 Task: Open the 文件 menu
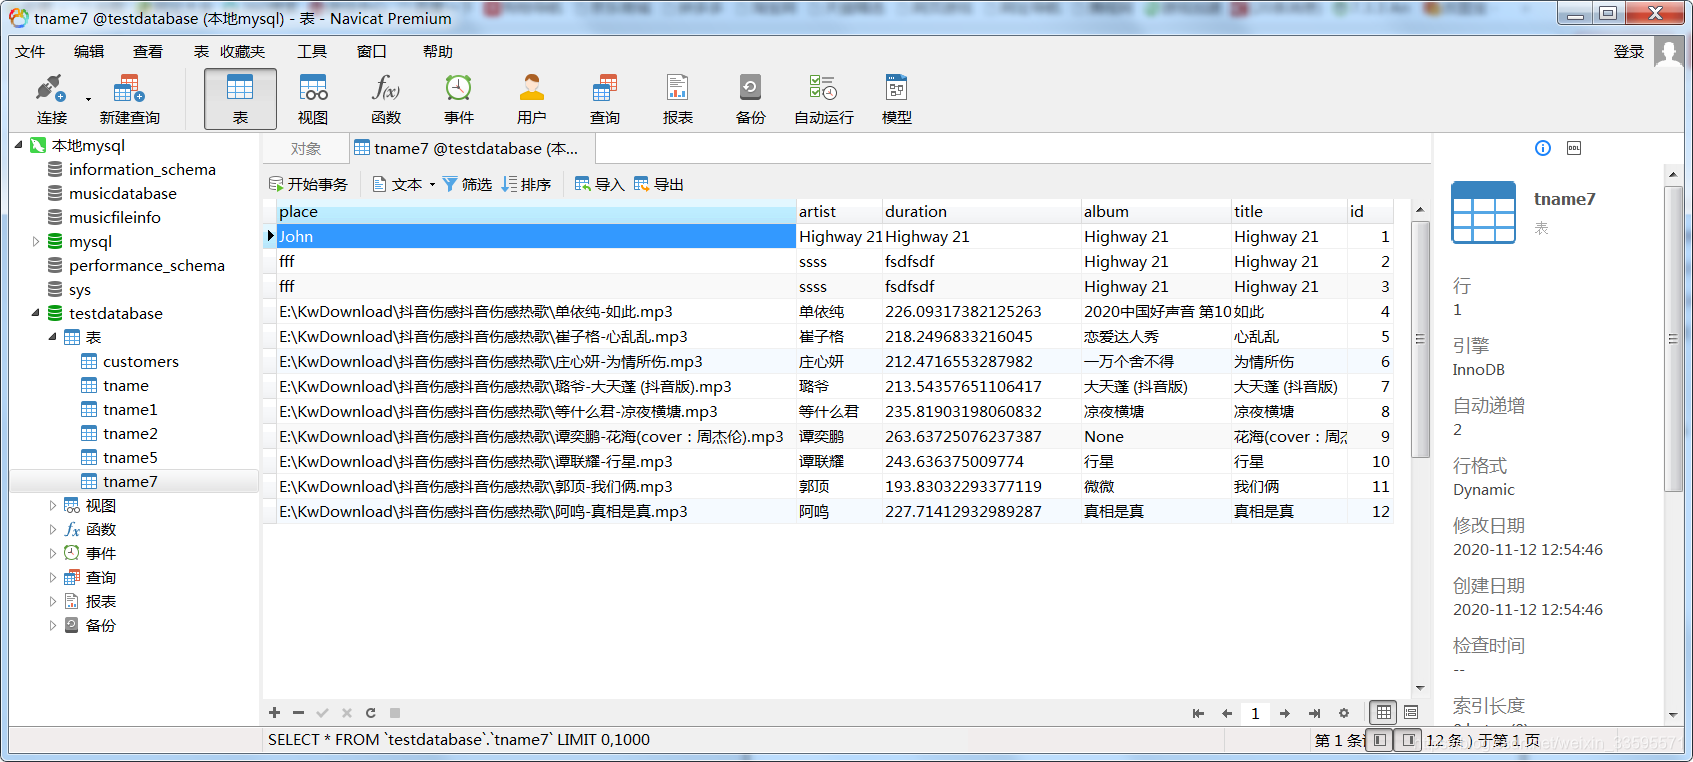click(30, 51)
